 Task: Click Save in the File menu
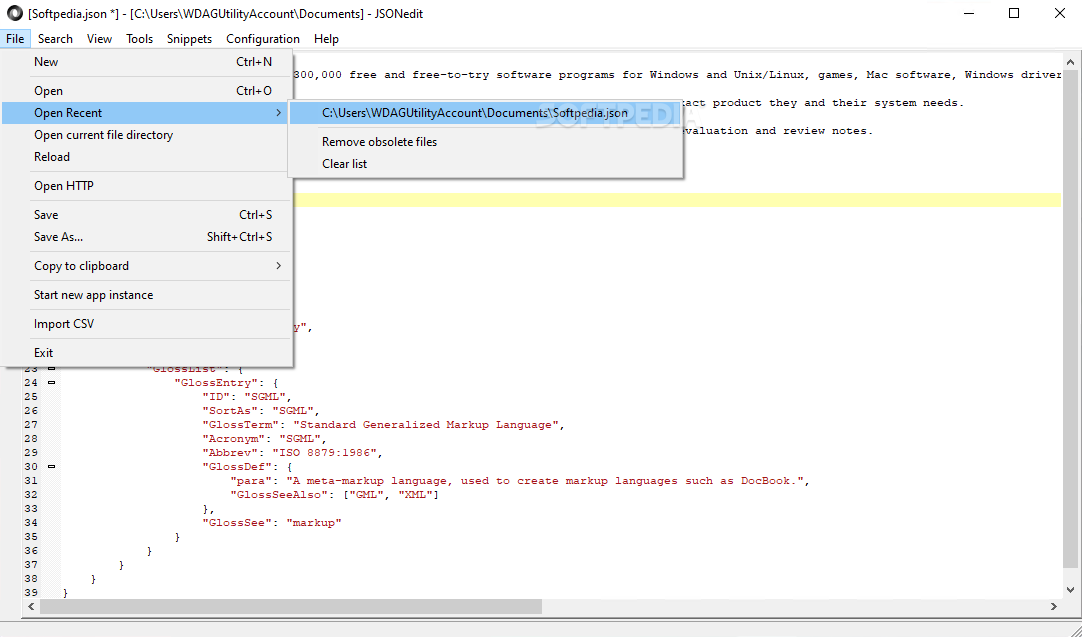click(147, 215)
